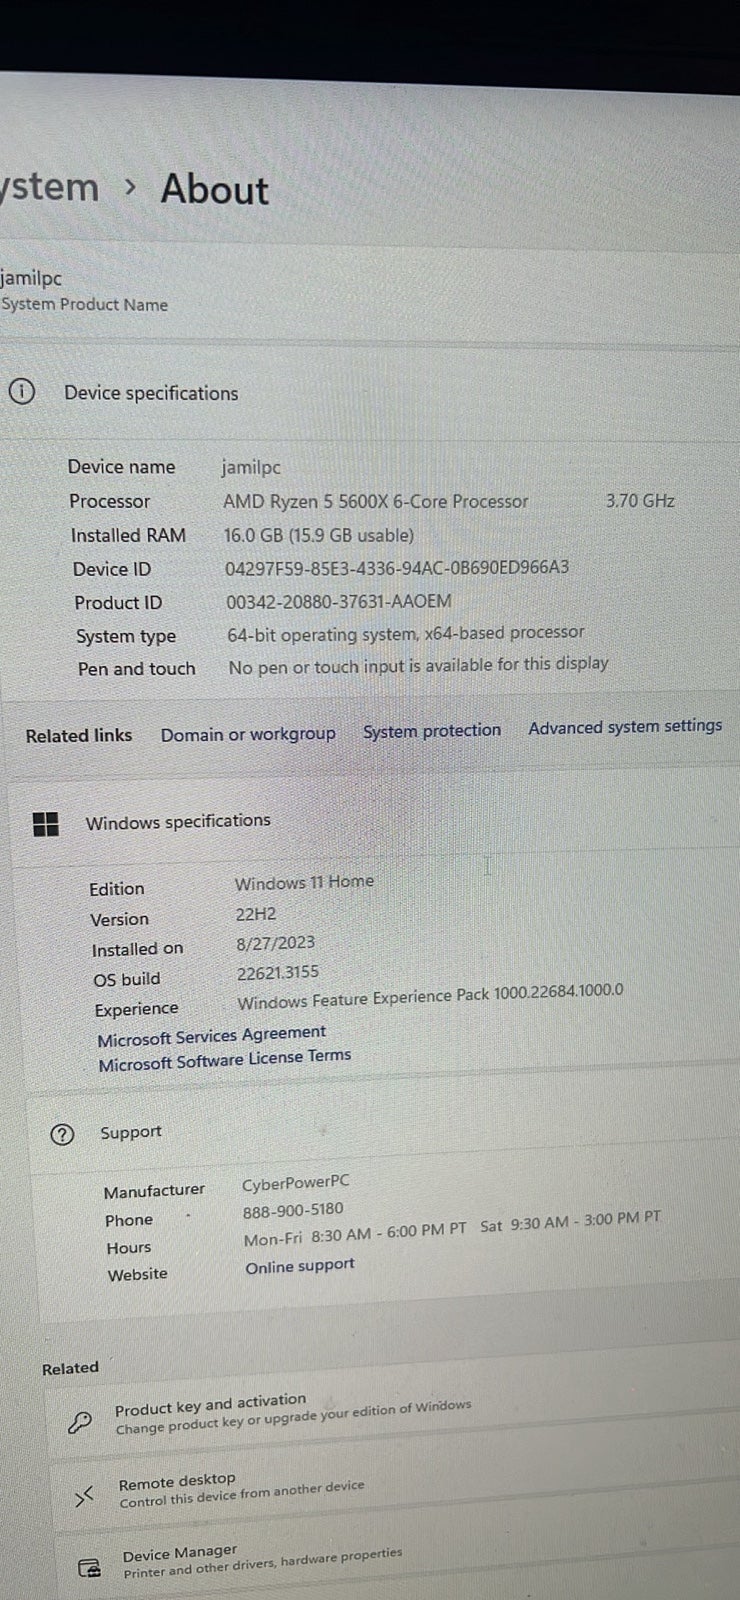Click the Related heading above Product key
Viewport: 740px width, 1600px height.
coord(70,1368)
